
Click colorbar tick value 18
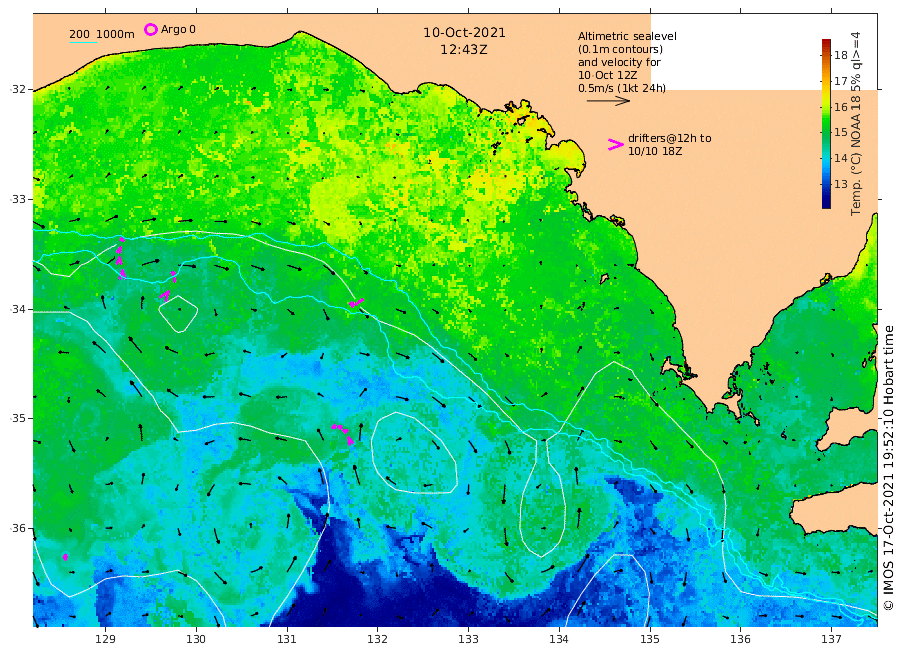click(x=841, y=55)
